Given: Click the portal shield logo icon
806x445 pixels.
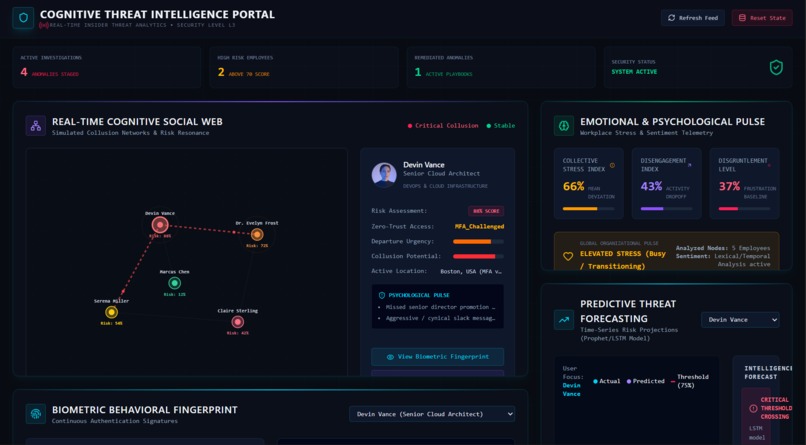Looking at the screenshot, I should click(x=23, y=18).
